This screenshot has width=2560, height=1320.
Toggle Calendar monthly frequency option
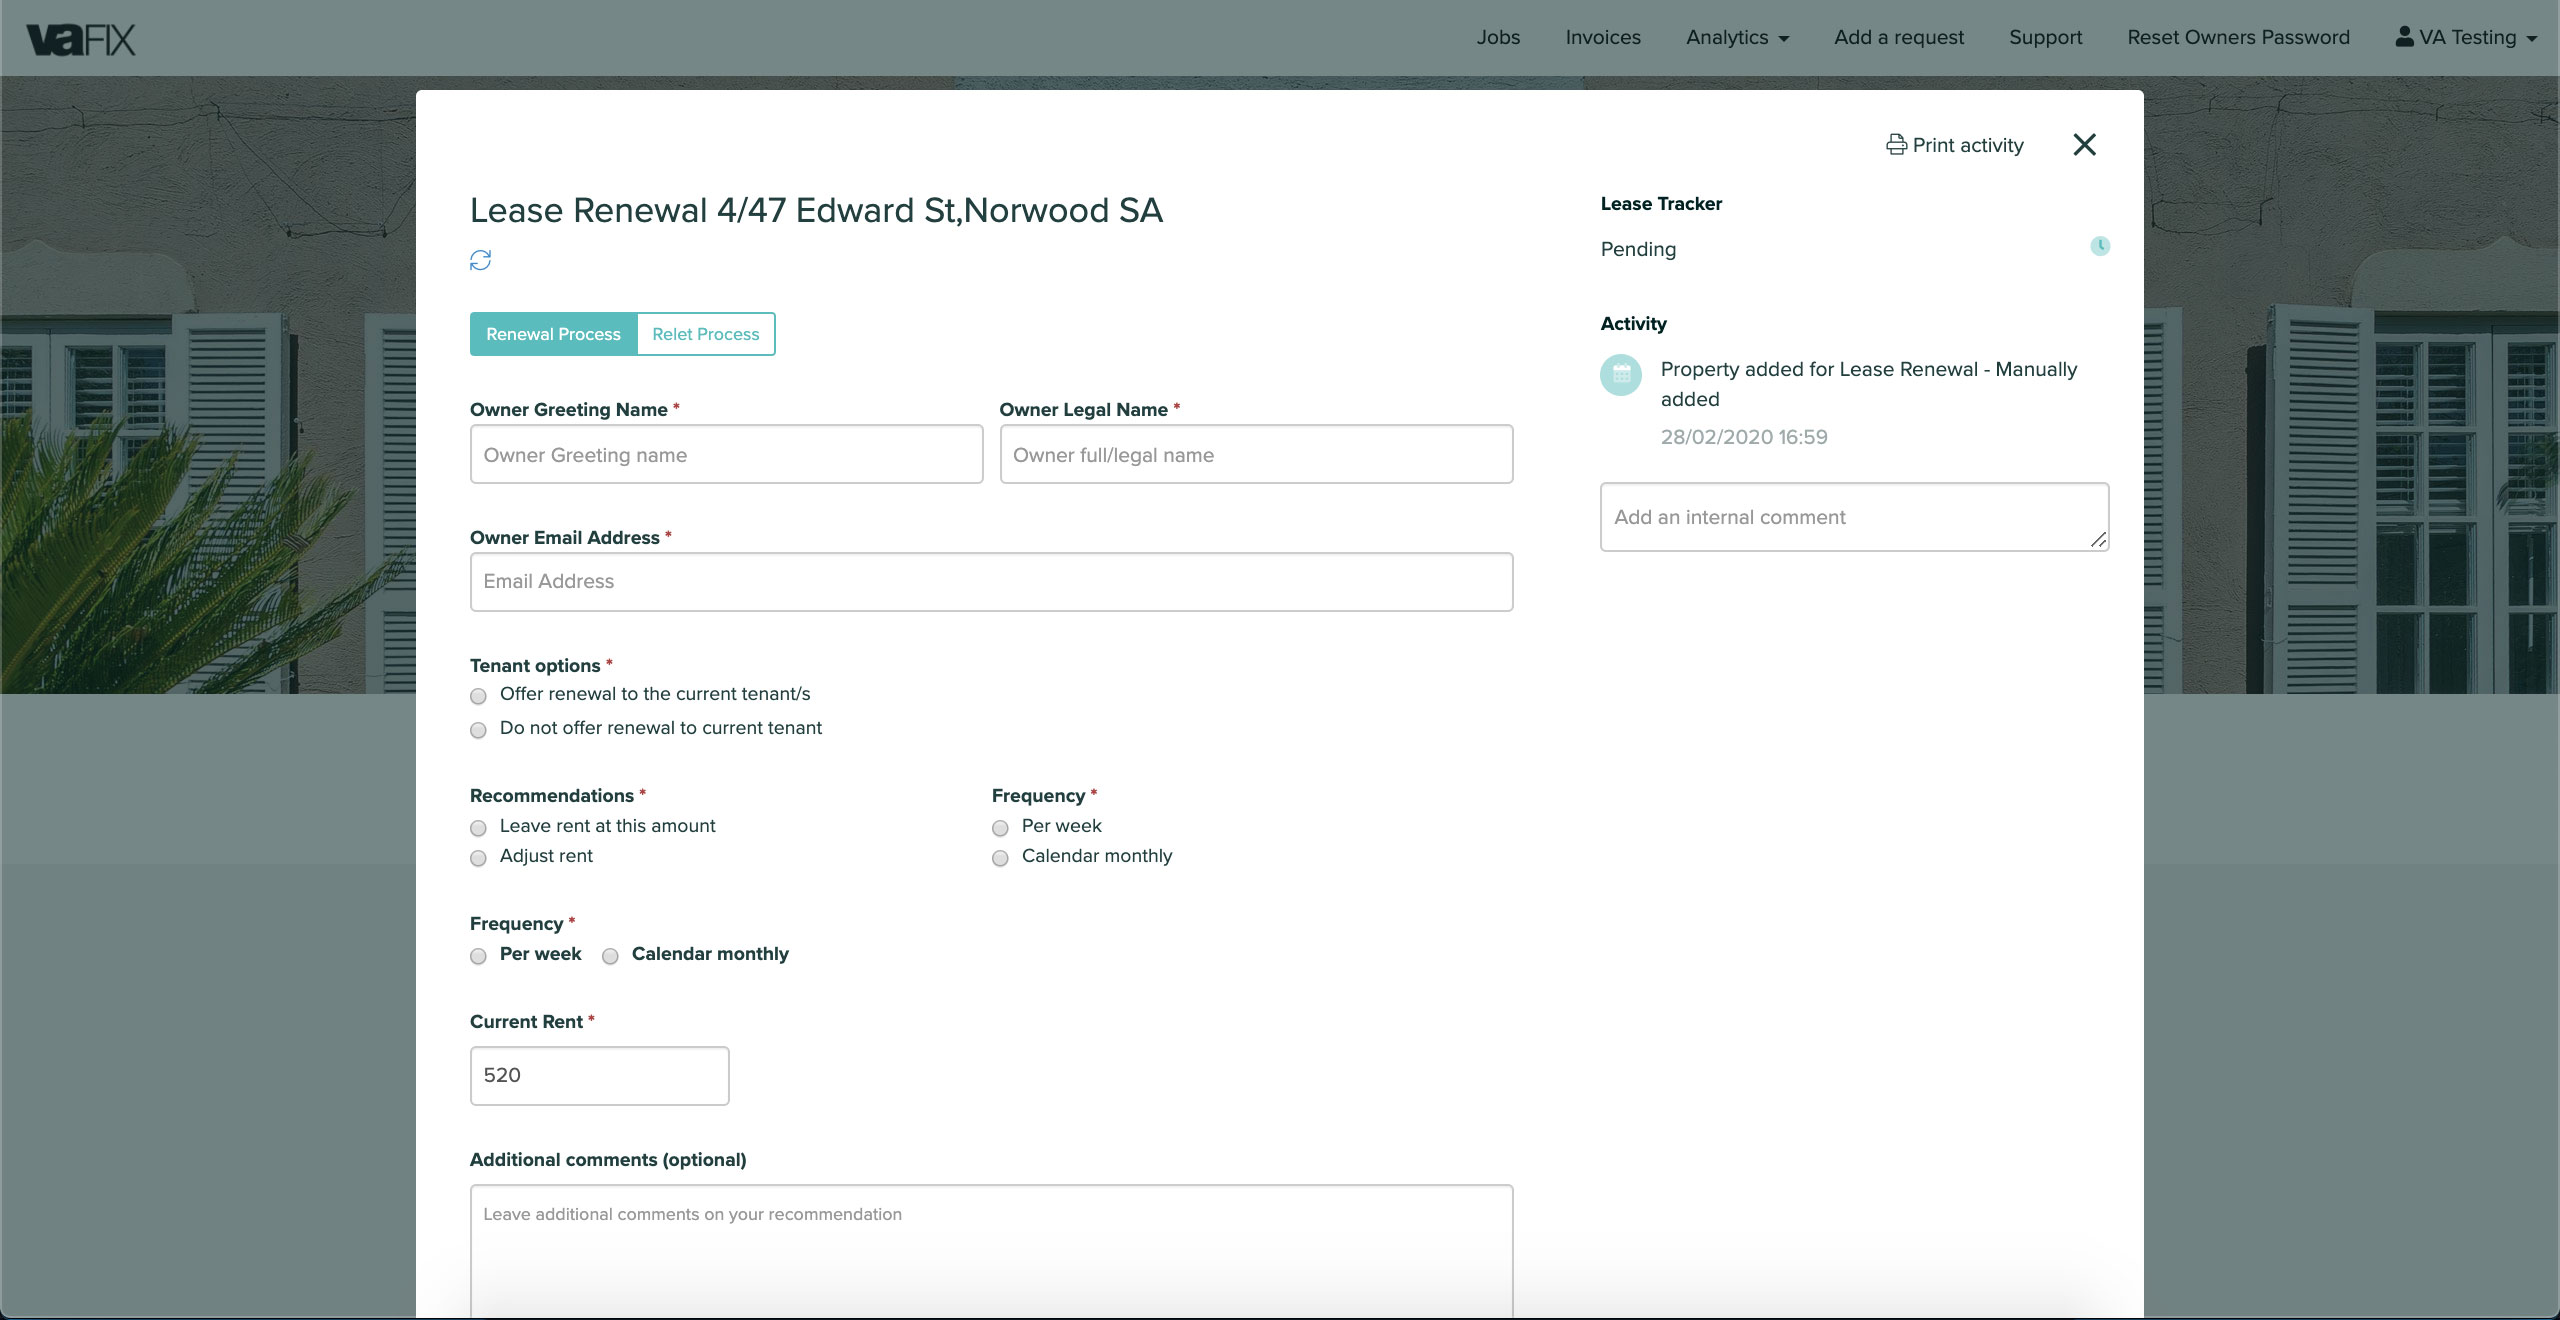[x=609, y=955]
